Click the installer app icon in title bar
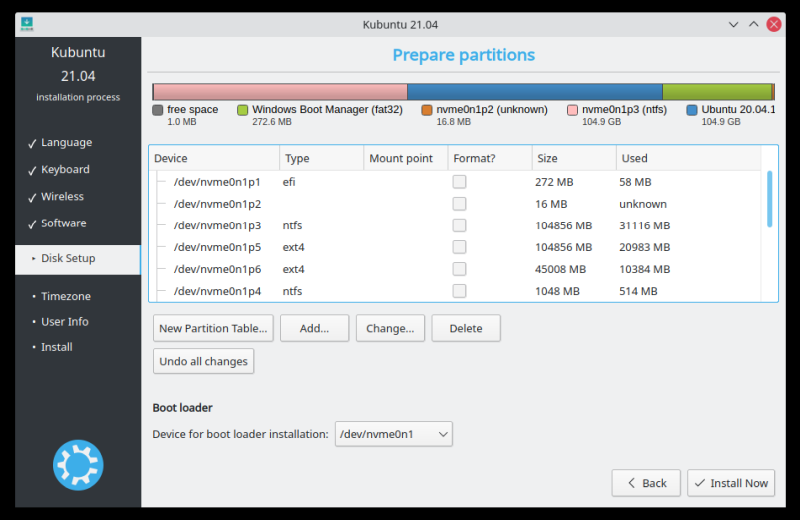 click(x=27, y=24)
